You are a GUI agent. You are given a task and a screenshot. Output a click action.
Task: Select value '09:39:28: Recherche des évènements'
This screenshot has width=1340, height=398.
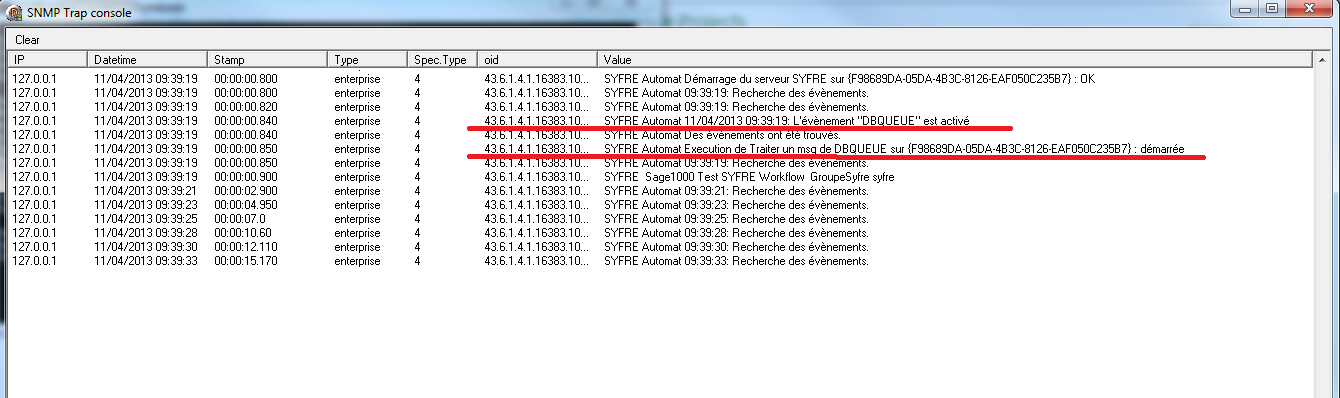(737, 232)
